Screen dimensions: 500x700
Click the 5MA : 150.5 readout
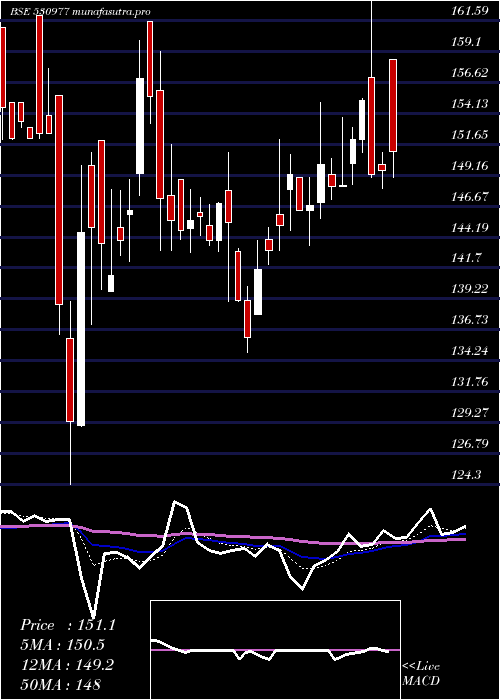pyautogui.click(x=62, y=645)
